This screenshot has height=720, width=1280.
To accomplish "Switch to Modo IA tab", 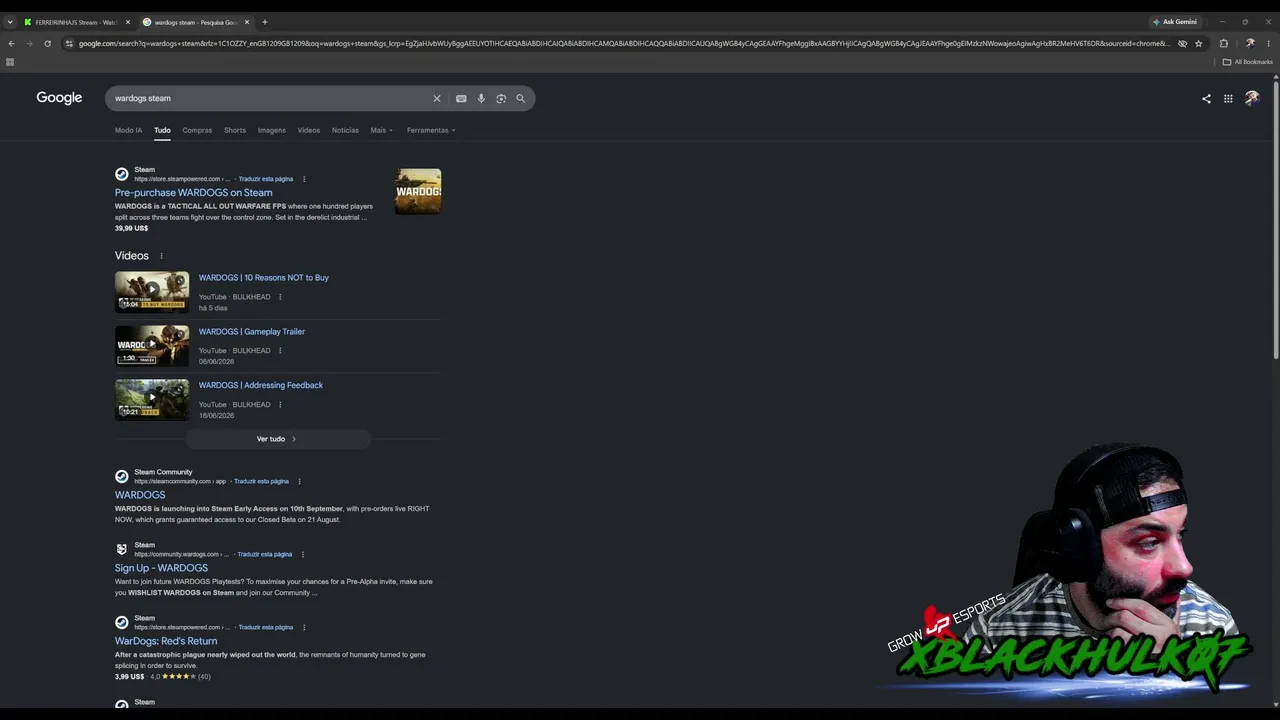I will pos(128,130).
